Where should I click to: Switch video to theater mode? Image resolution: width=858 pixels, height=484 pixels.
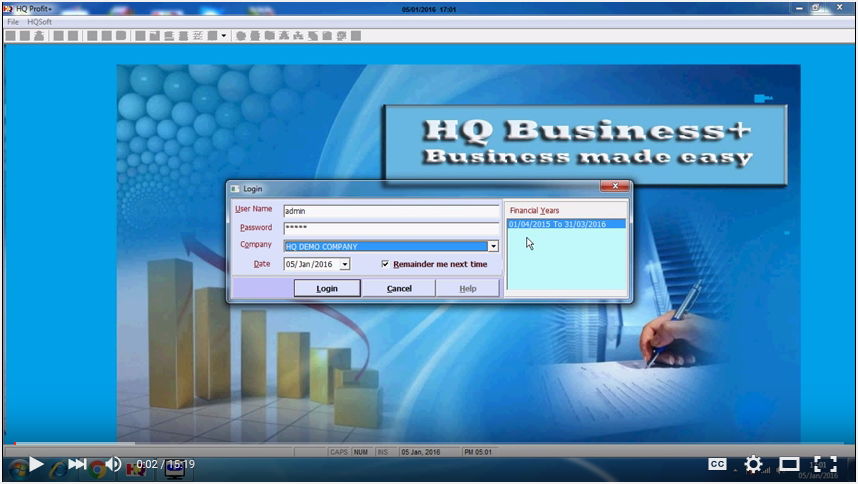tap(789, 464)
